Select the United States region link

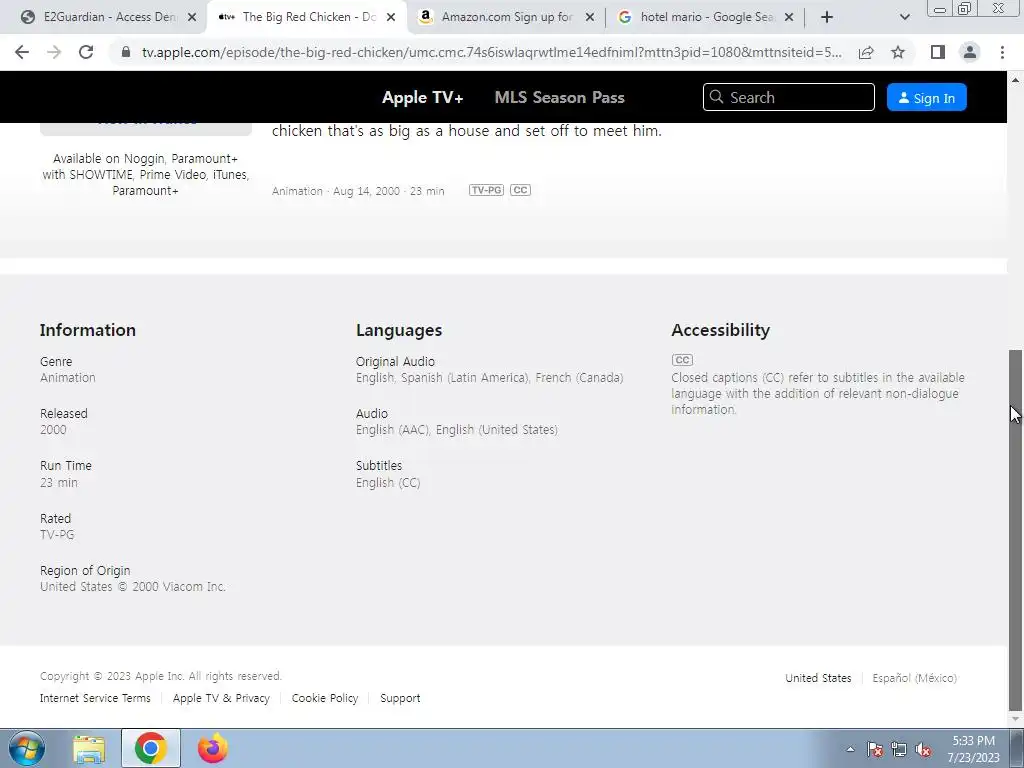click(818, 678)
